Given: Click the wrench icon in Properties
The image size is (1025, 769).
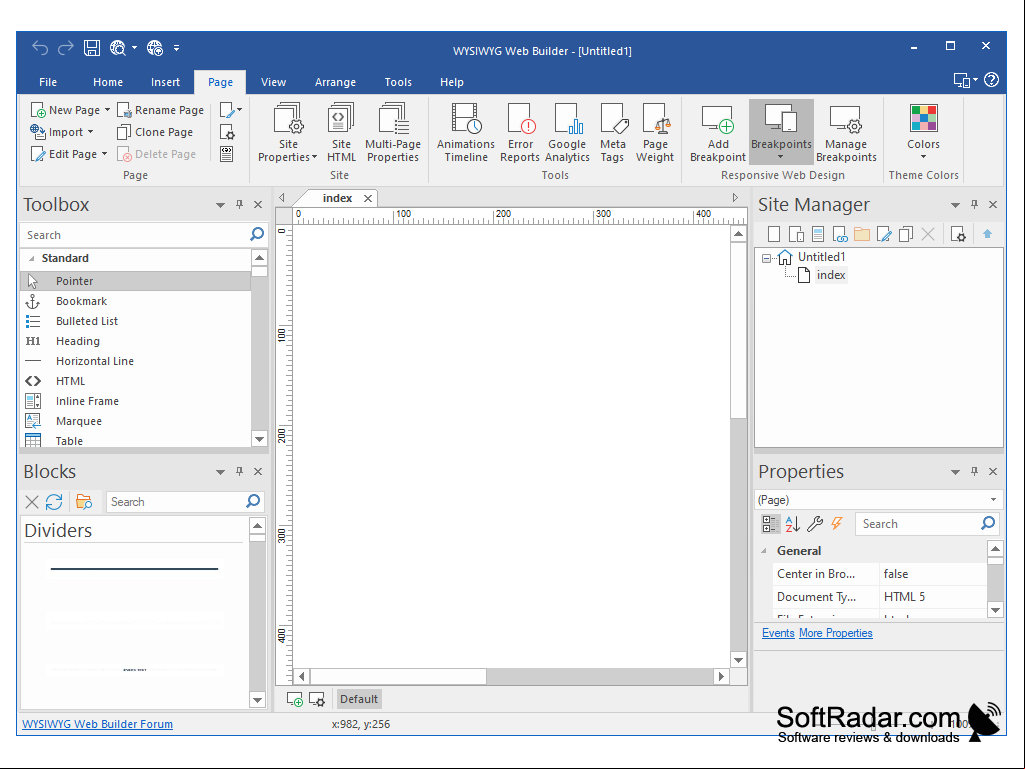Looking at the screenshot, I should 815,524.
